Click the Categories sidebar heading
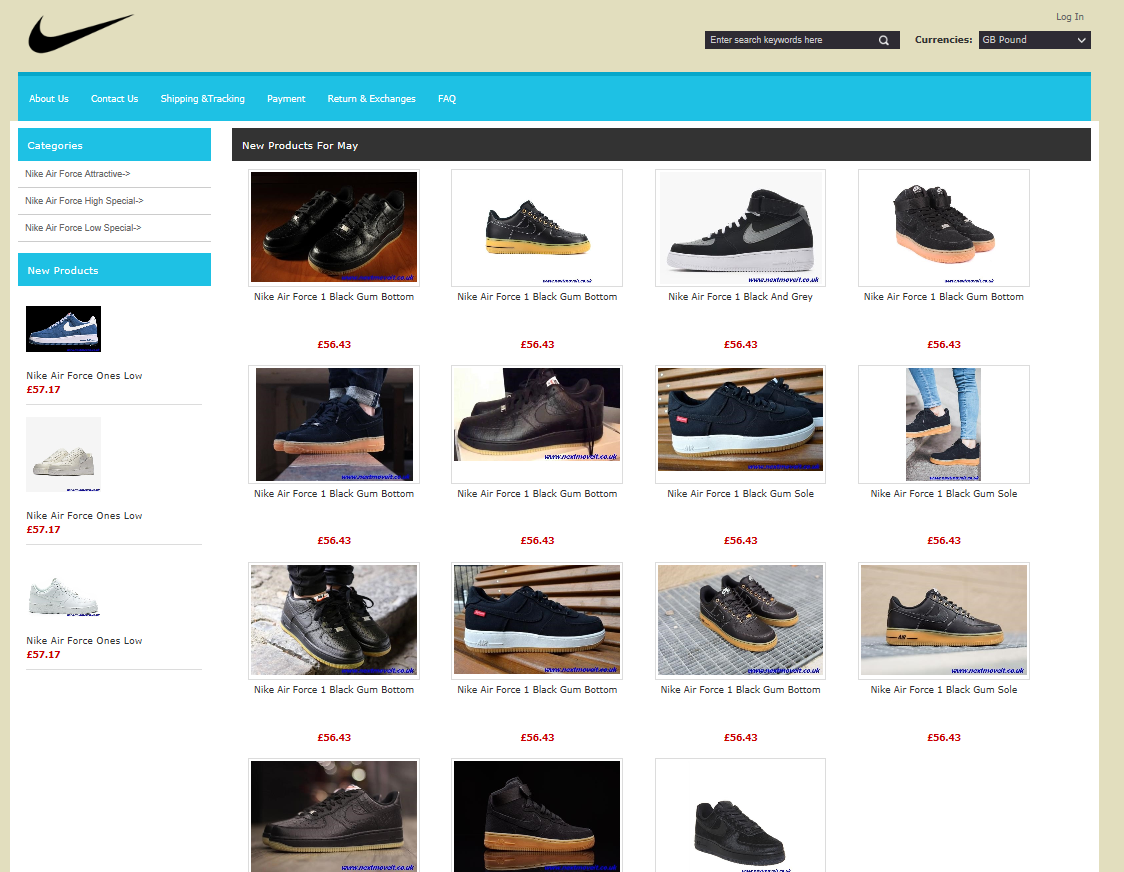The width and height of the screenshot is (1124, 872). (x=55, y=146)
